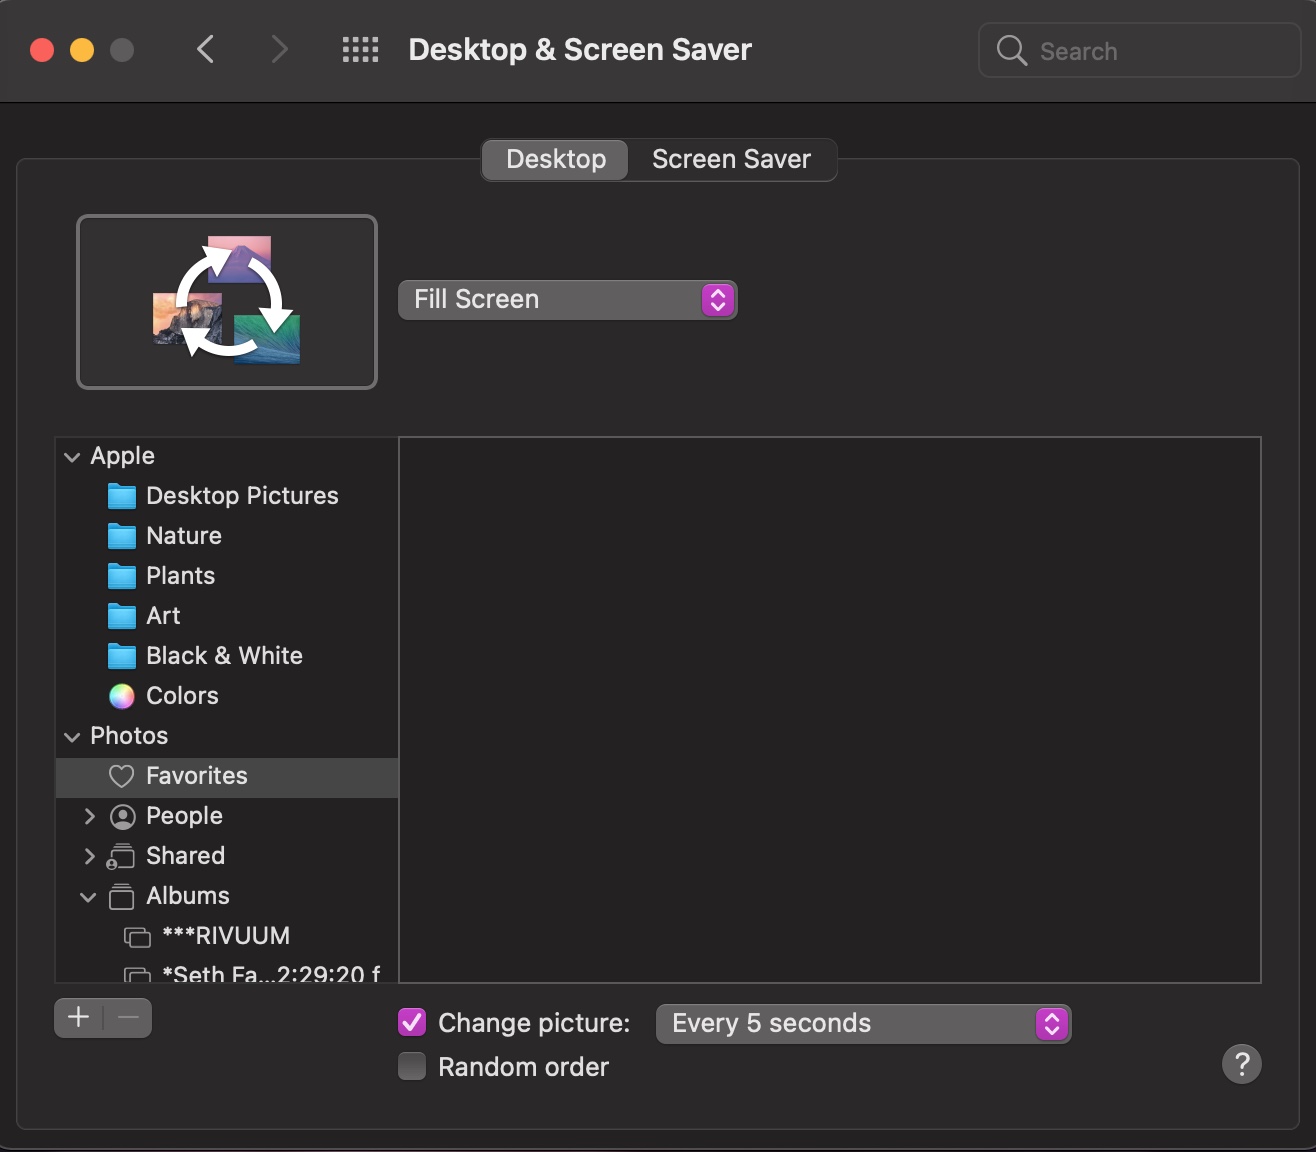Select the Albums label under Photos

[188, 896]
